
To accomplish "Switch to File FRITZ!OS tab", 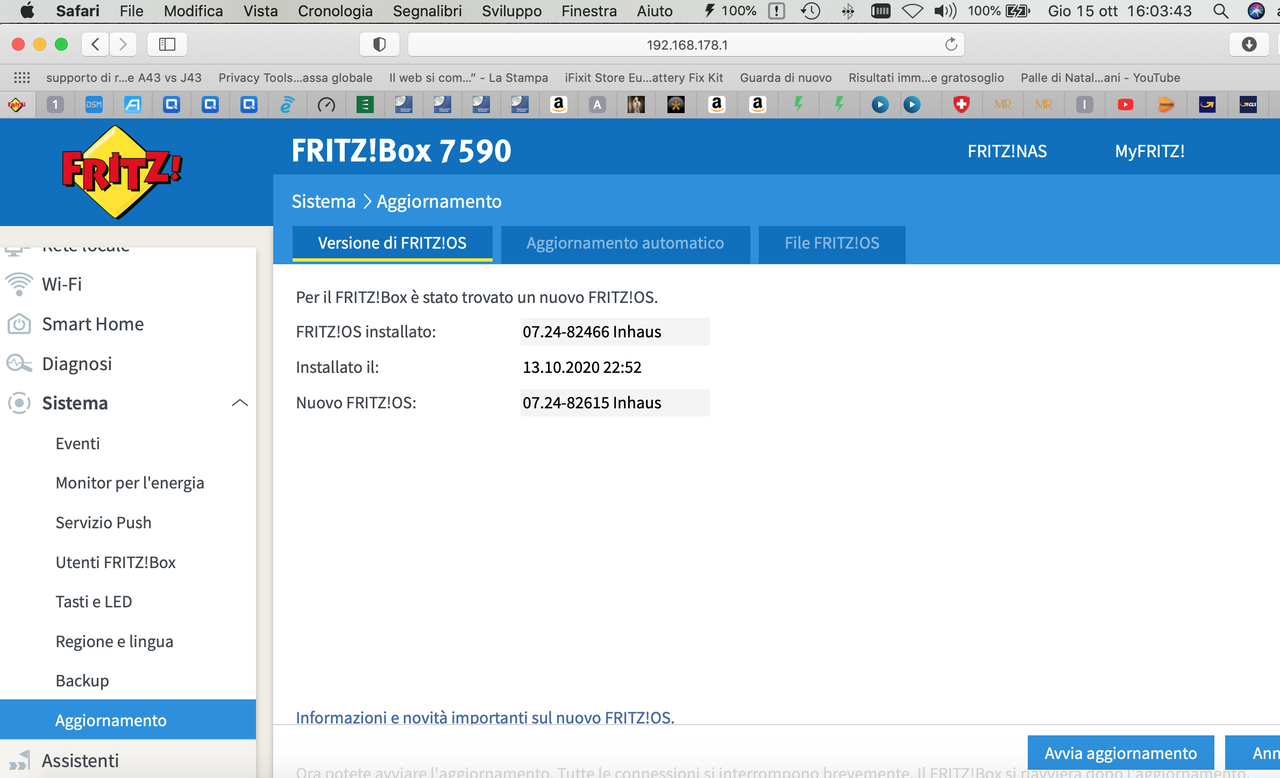I will pos(832,243).
